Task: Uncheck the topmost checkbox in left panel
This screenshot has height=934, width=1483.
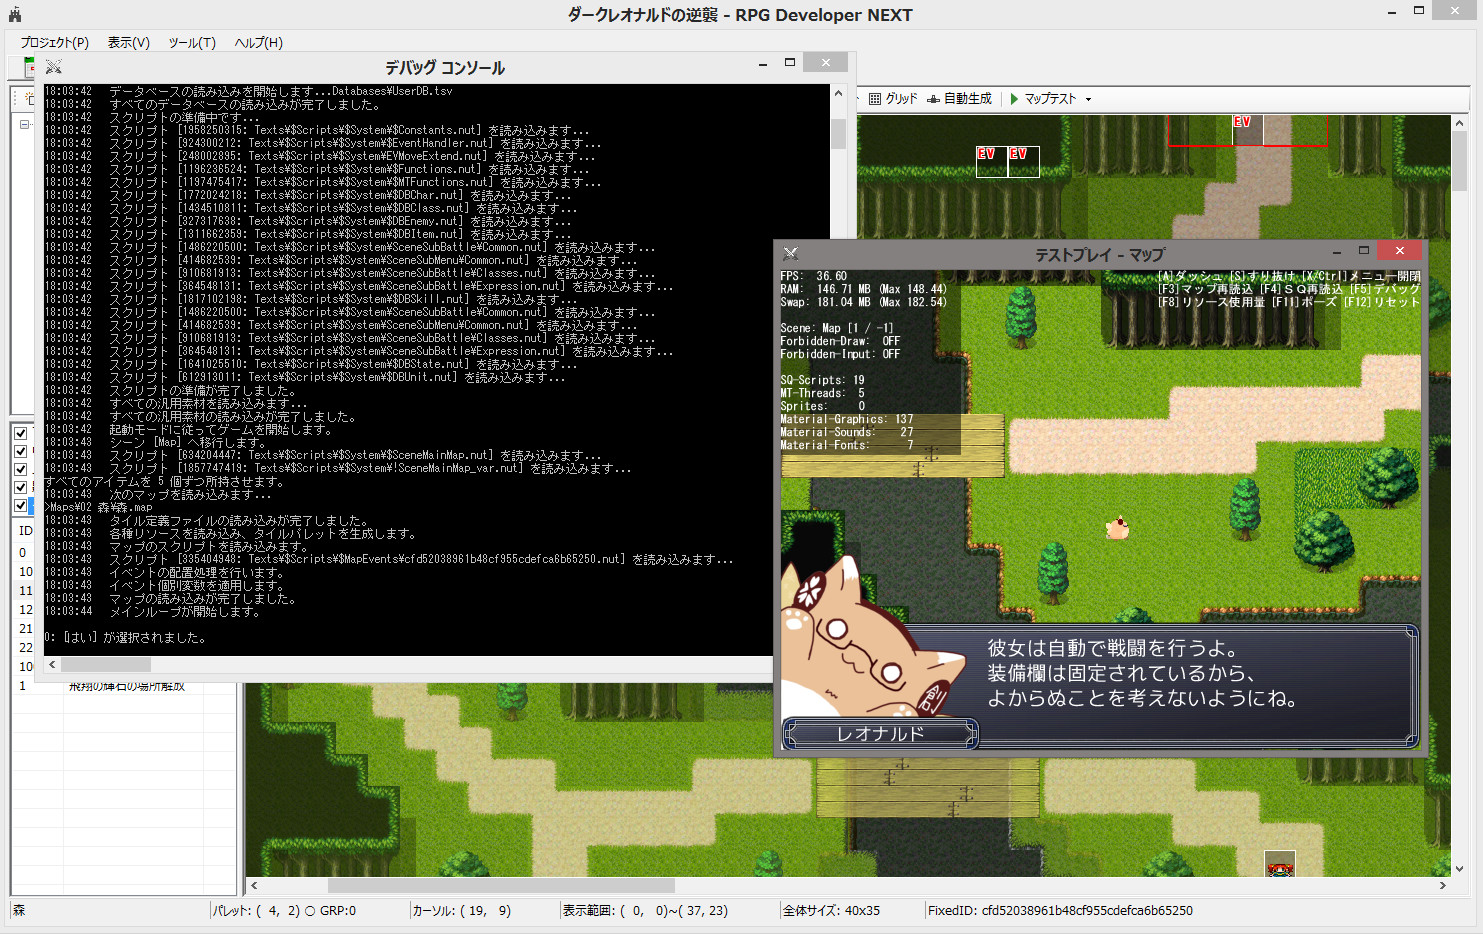Action: click(x=21, y=433)
